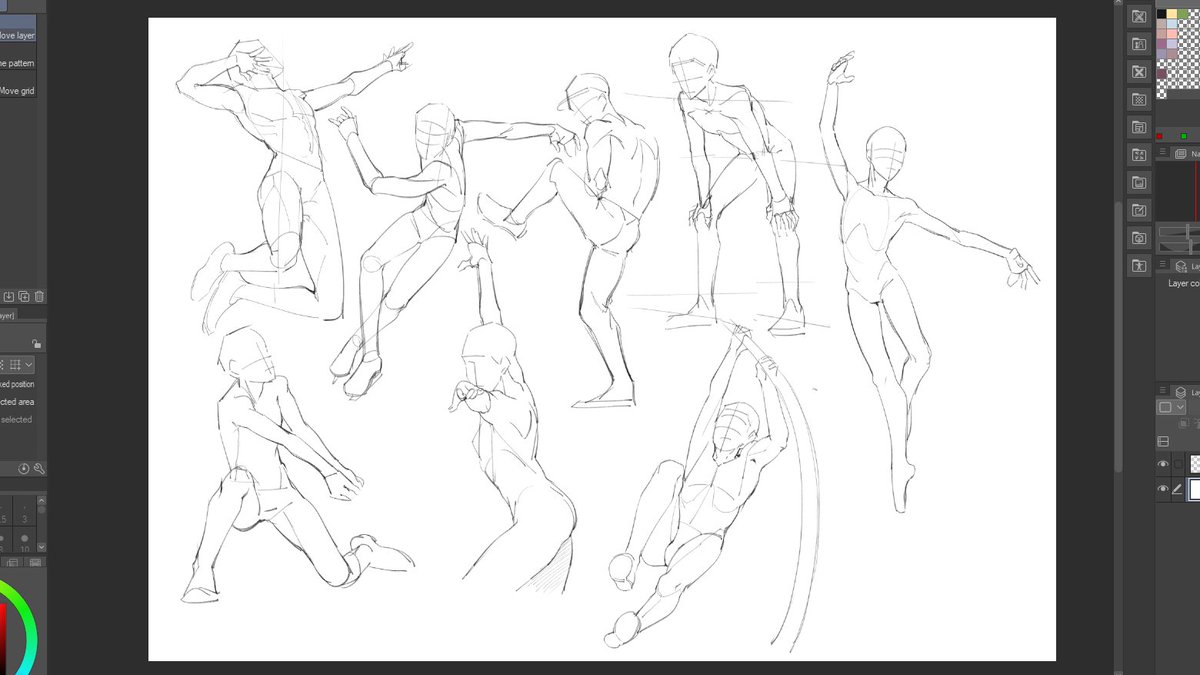Screen dimensions: 1200x675
Task: Open the layer blending mode dropdown
Action: click(x=1171, y=407)
